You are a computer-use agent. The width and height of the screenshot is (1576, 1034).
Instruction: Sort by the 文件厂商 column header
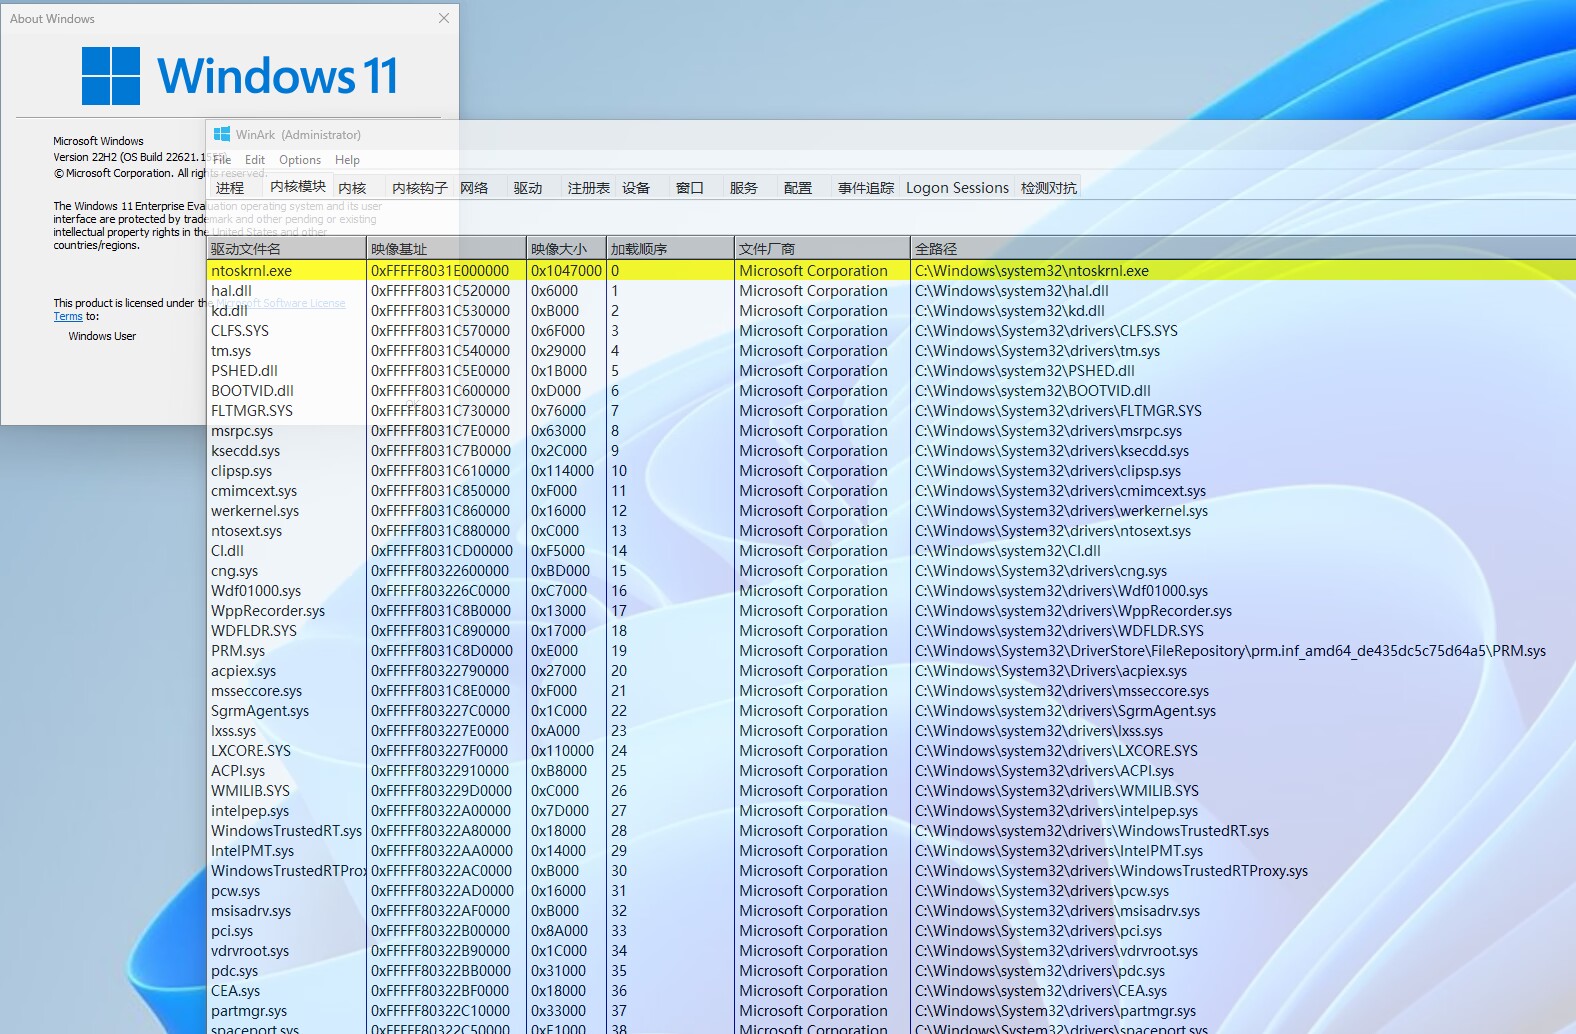tap(823, 248)
